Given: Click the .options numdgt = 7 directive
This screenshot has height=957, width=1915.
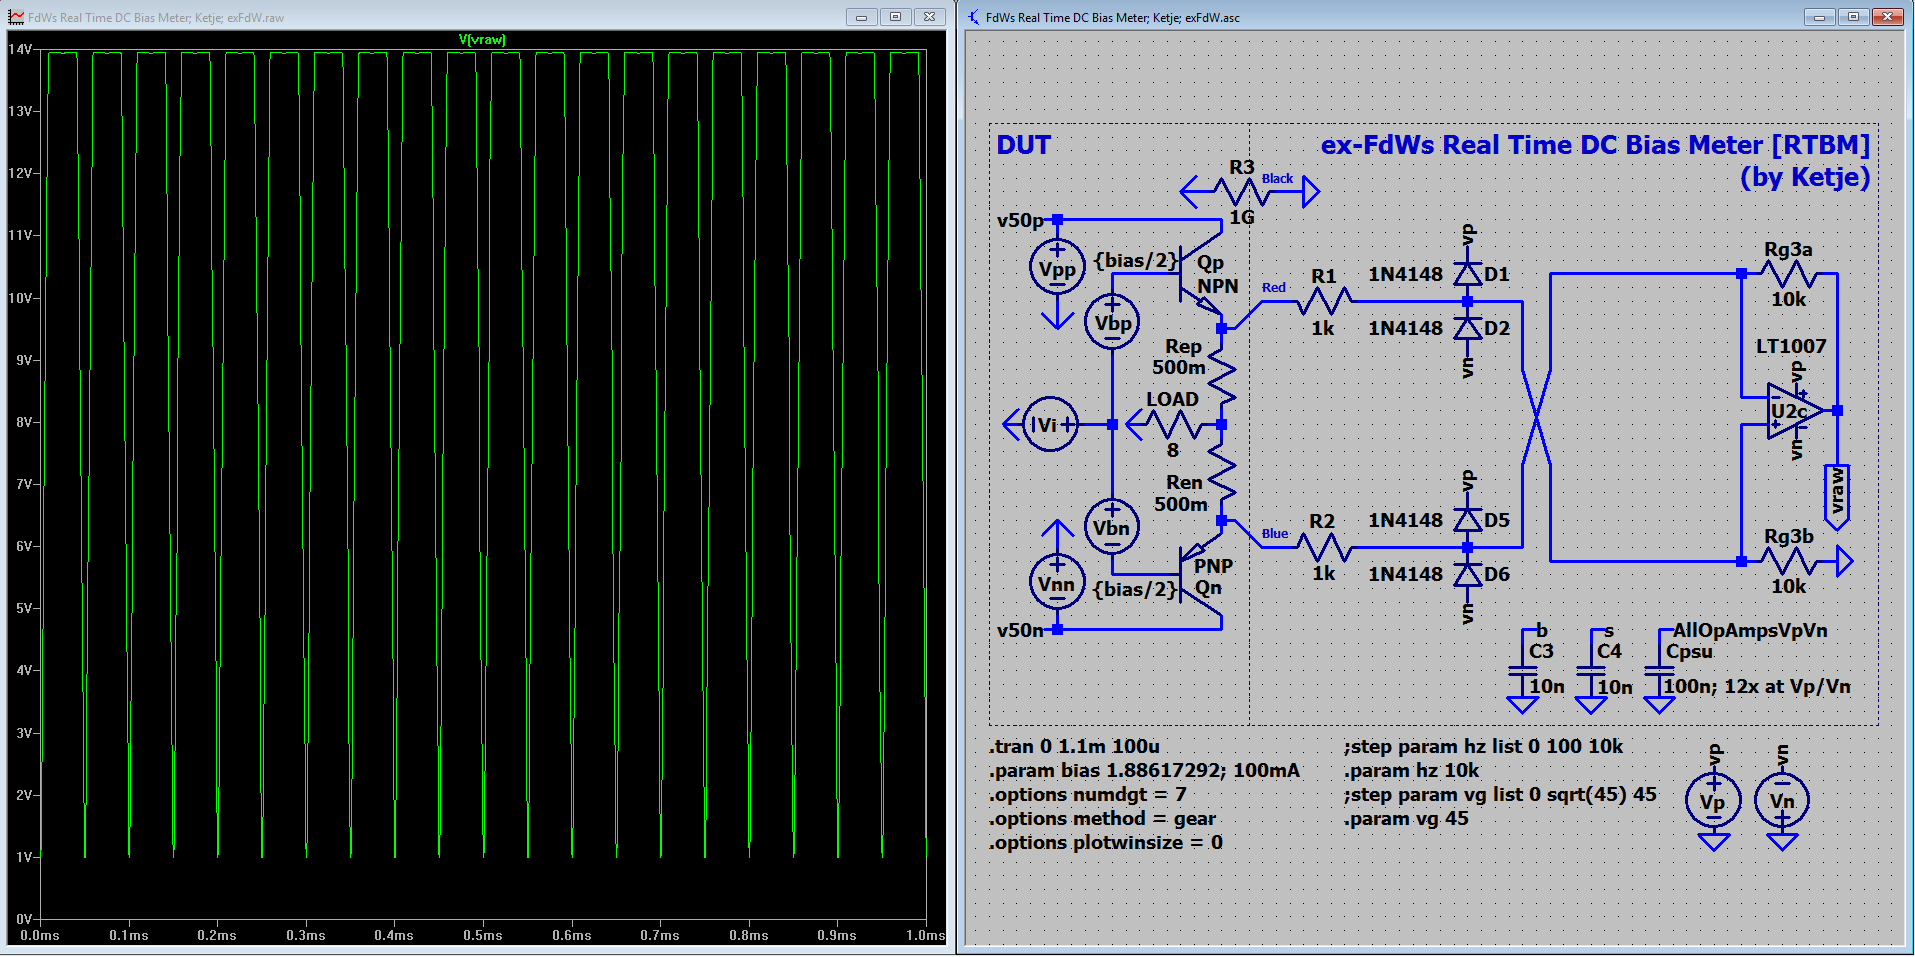Looking at the screenshot, I should click(x=1087, y=794).
